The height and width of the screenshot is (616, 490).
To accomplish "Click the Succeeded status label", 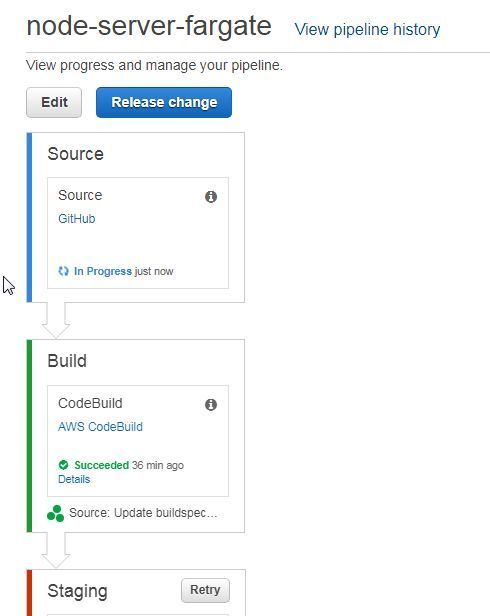I will (101, 465).
